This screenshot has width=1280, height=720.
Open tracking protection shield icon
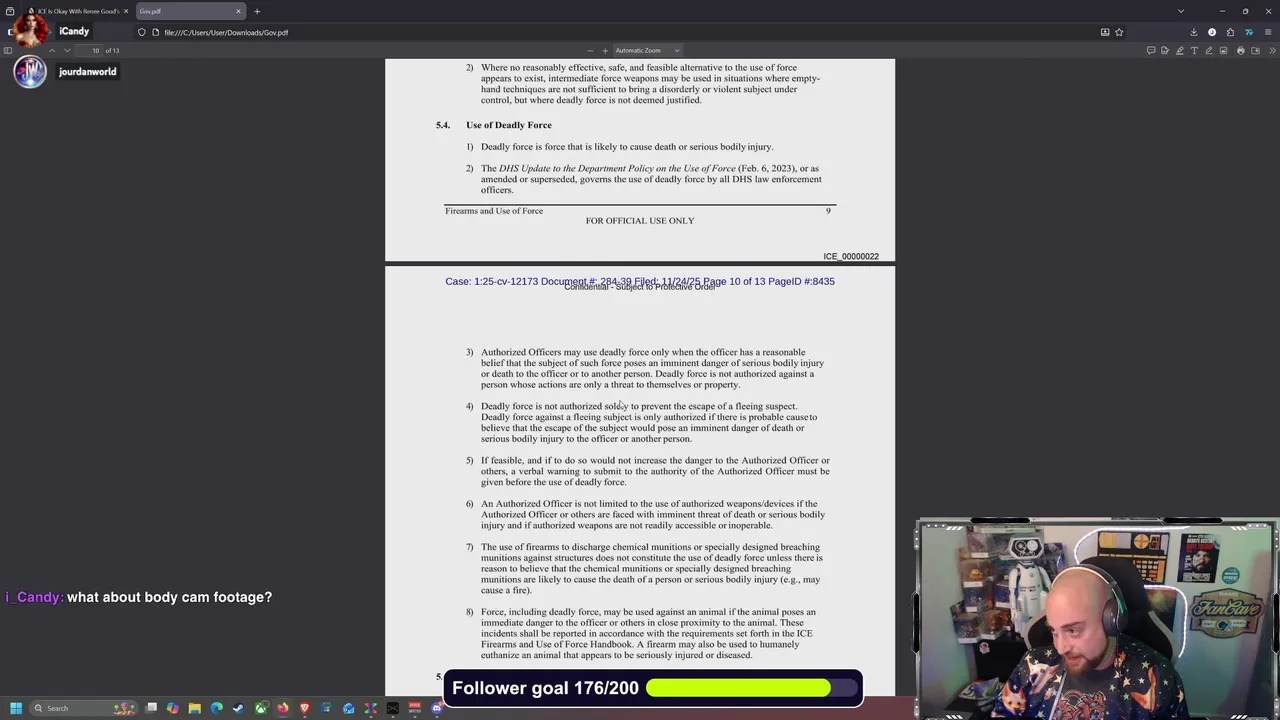pos(141,32)
